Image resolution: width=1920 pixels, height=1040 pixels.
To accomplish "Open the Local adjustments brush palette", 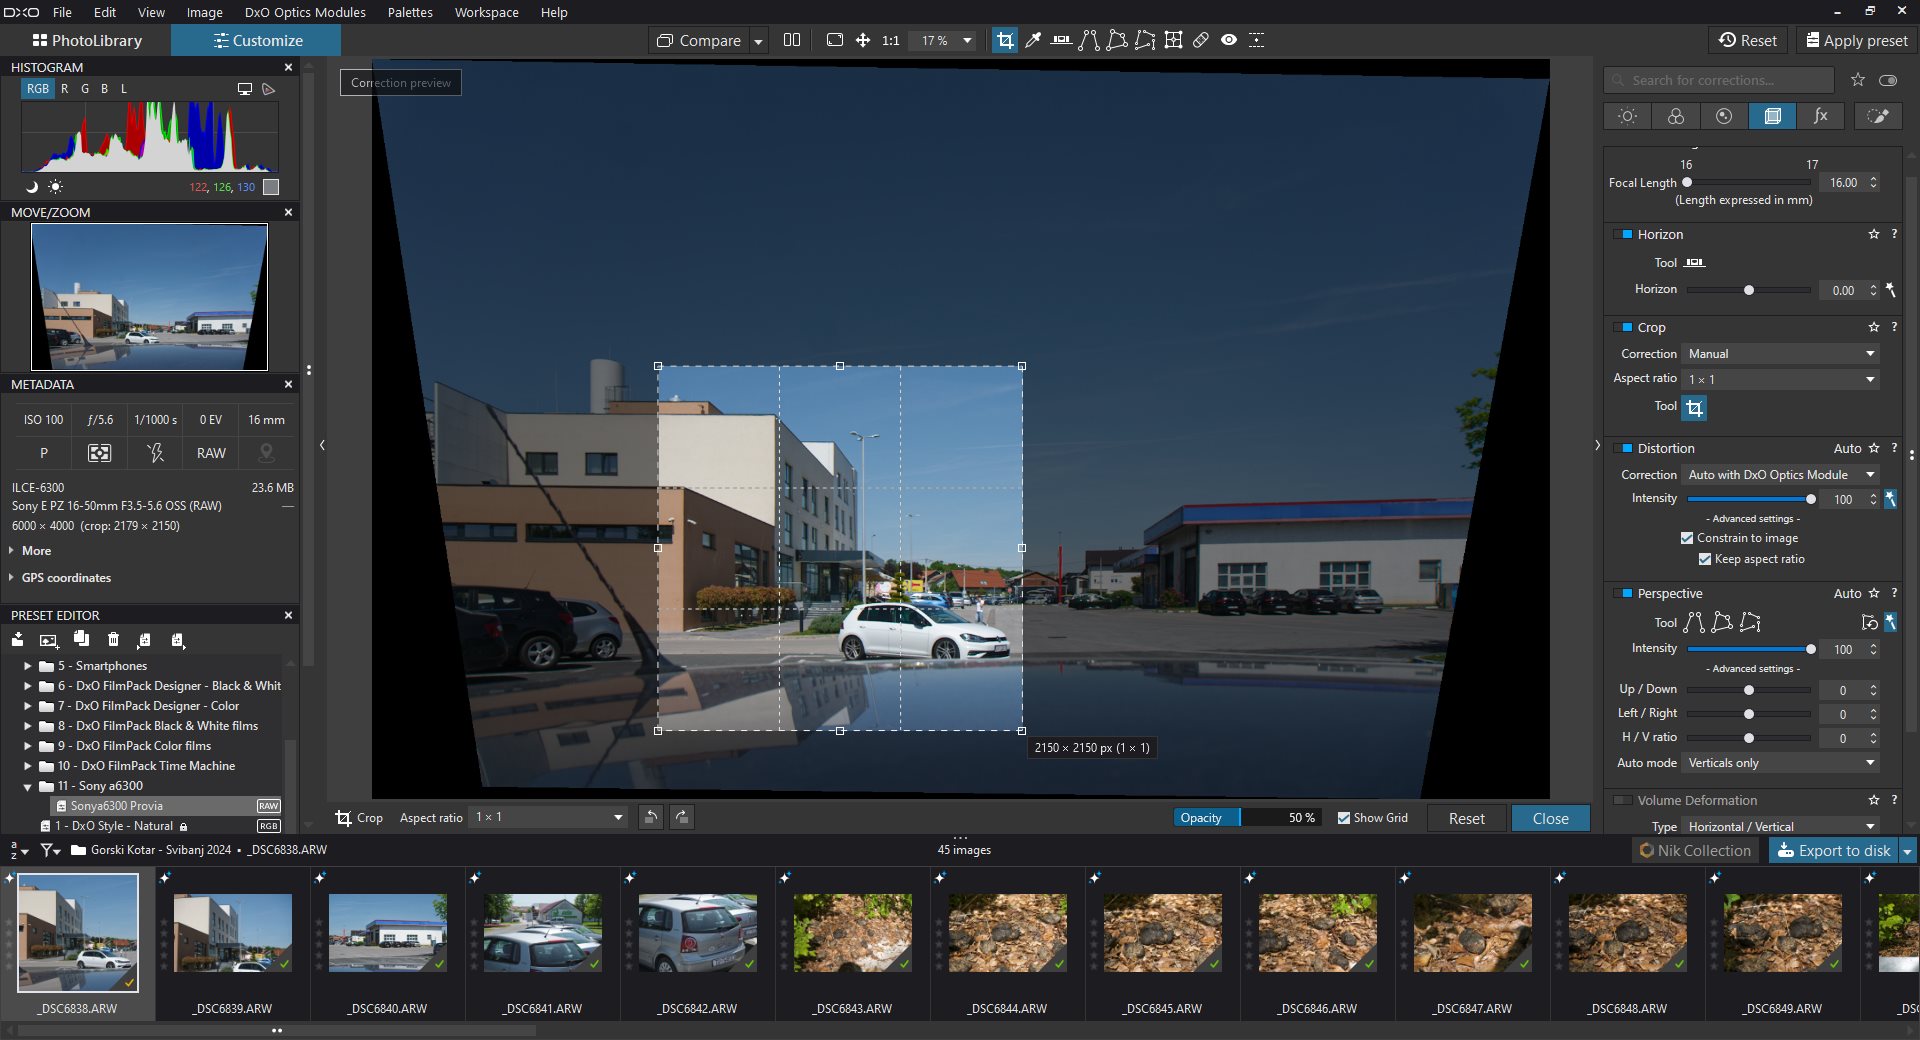I will pyautogui.click(x=1877, y=116).
